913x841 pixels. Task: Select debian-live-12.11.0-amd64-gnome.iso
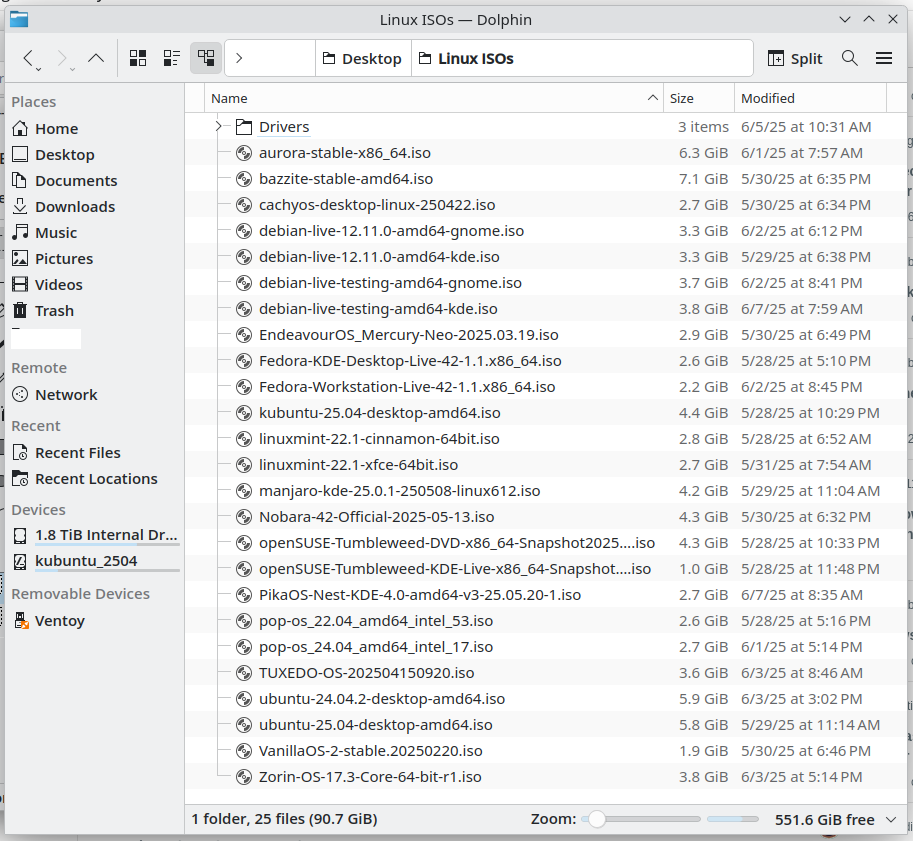coord(391,231)
